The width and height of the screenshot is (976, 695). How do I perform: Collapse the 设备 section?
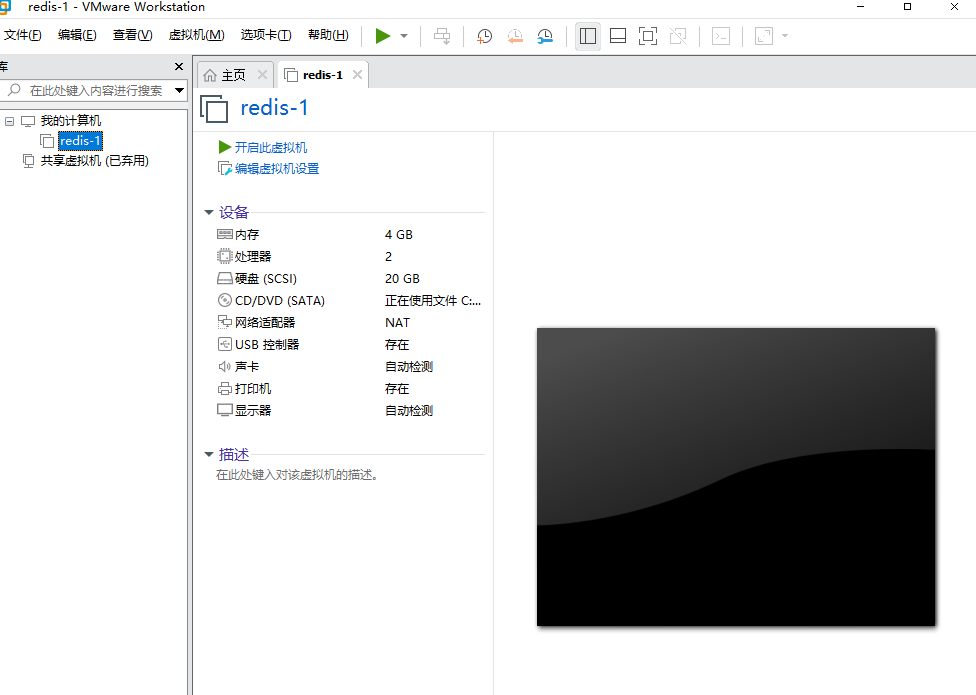[x=209, y=212]
